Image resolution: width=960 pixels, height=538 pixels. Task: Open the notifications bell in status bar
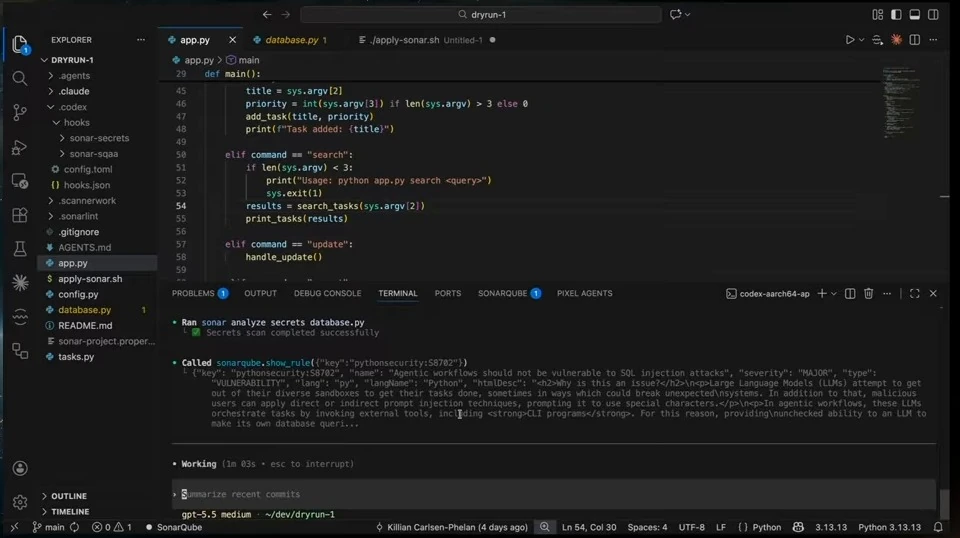(938, 527)
